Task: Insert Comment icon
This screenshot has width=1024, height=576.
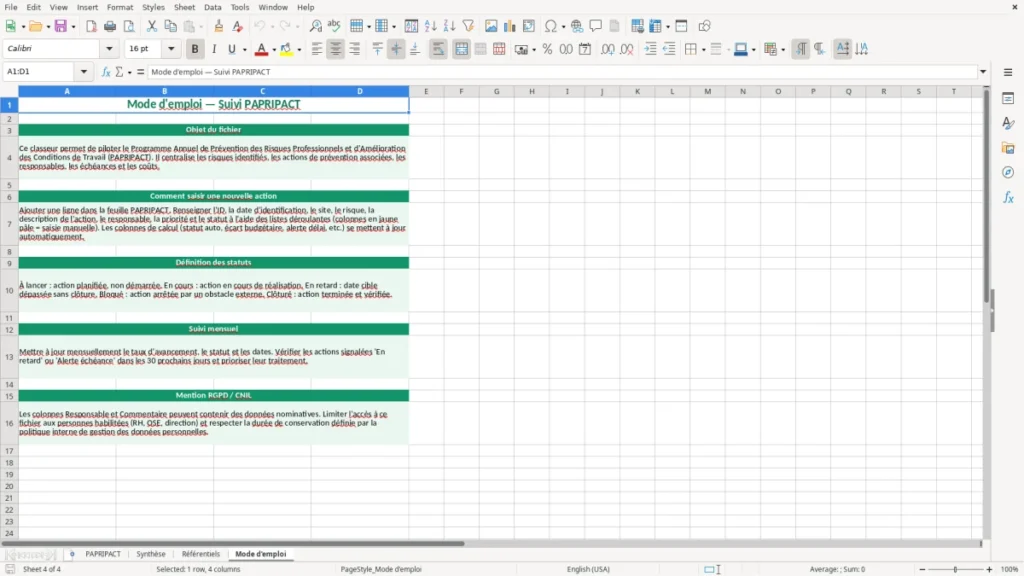Action: pyautogui.click(x=596, y=26)
